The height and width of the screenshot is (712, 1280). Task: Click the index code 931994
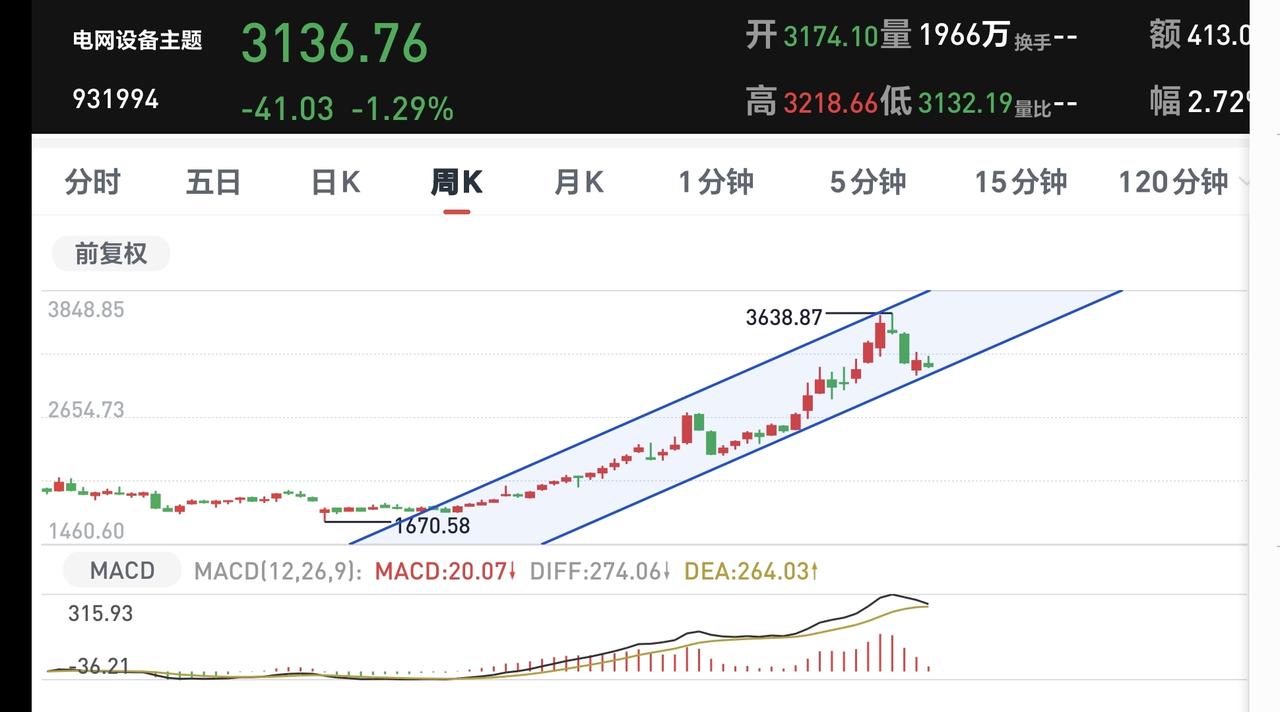tap(115, 99)
